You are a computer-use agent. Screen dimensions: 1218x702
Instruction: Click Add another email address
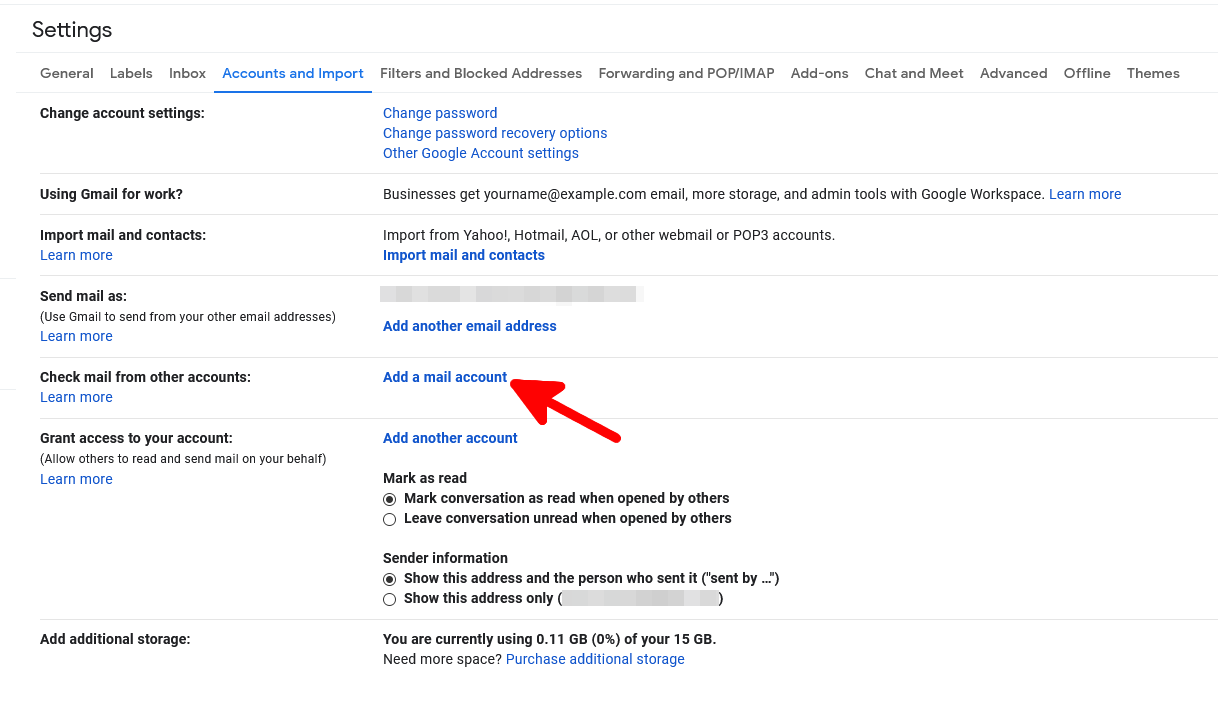(469, 326)
